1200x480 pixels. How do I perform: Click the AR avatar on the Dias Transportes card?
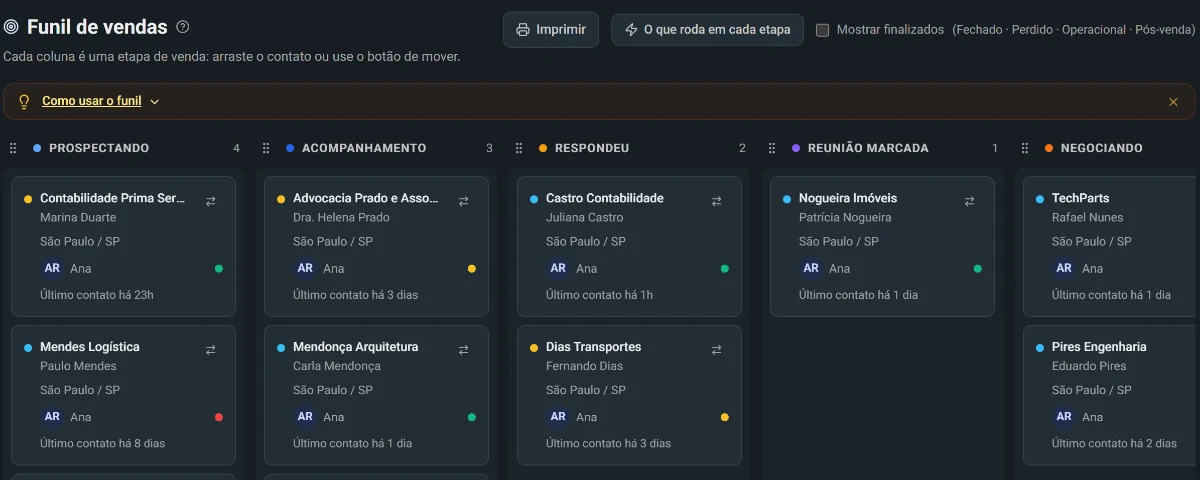pyautogui.click(x=558, y=417)
